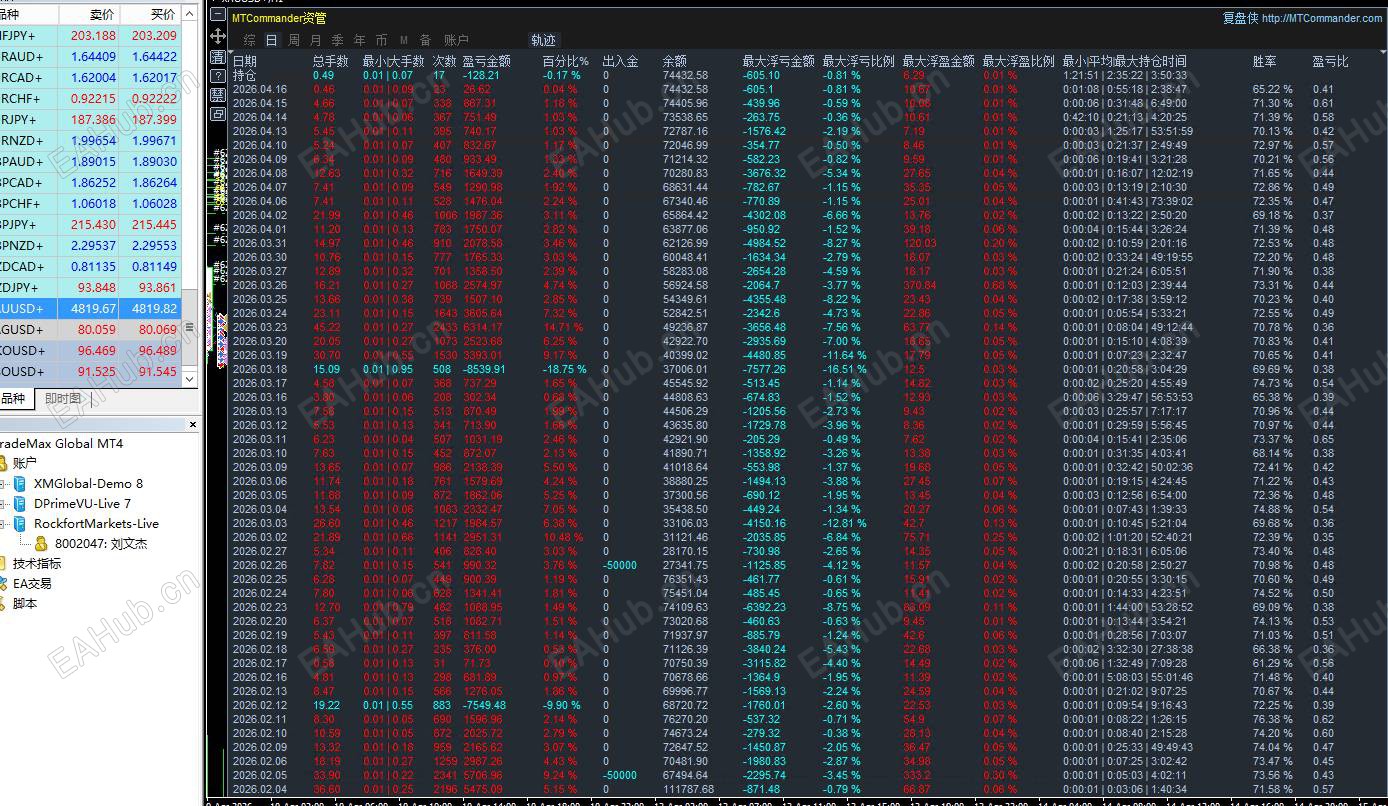Collapse the MTCommander panel with the minus icon
This screenshot has width=1388, height=806.
(218, 14)
